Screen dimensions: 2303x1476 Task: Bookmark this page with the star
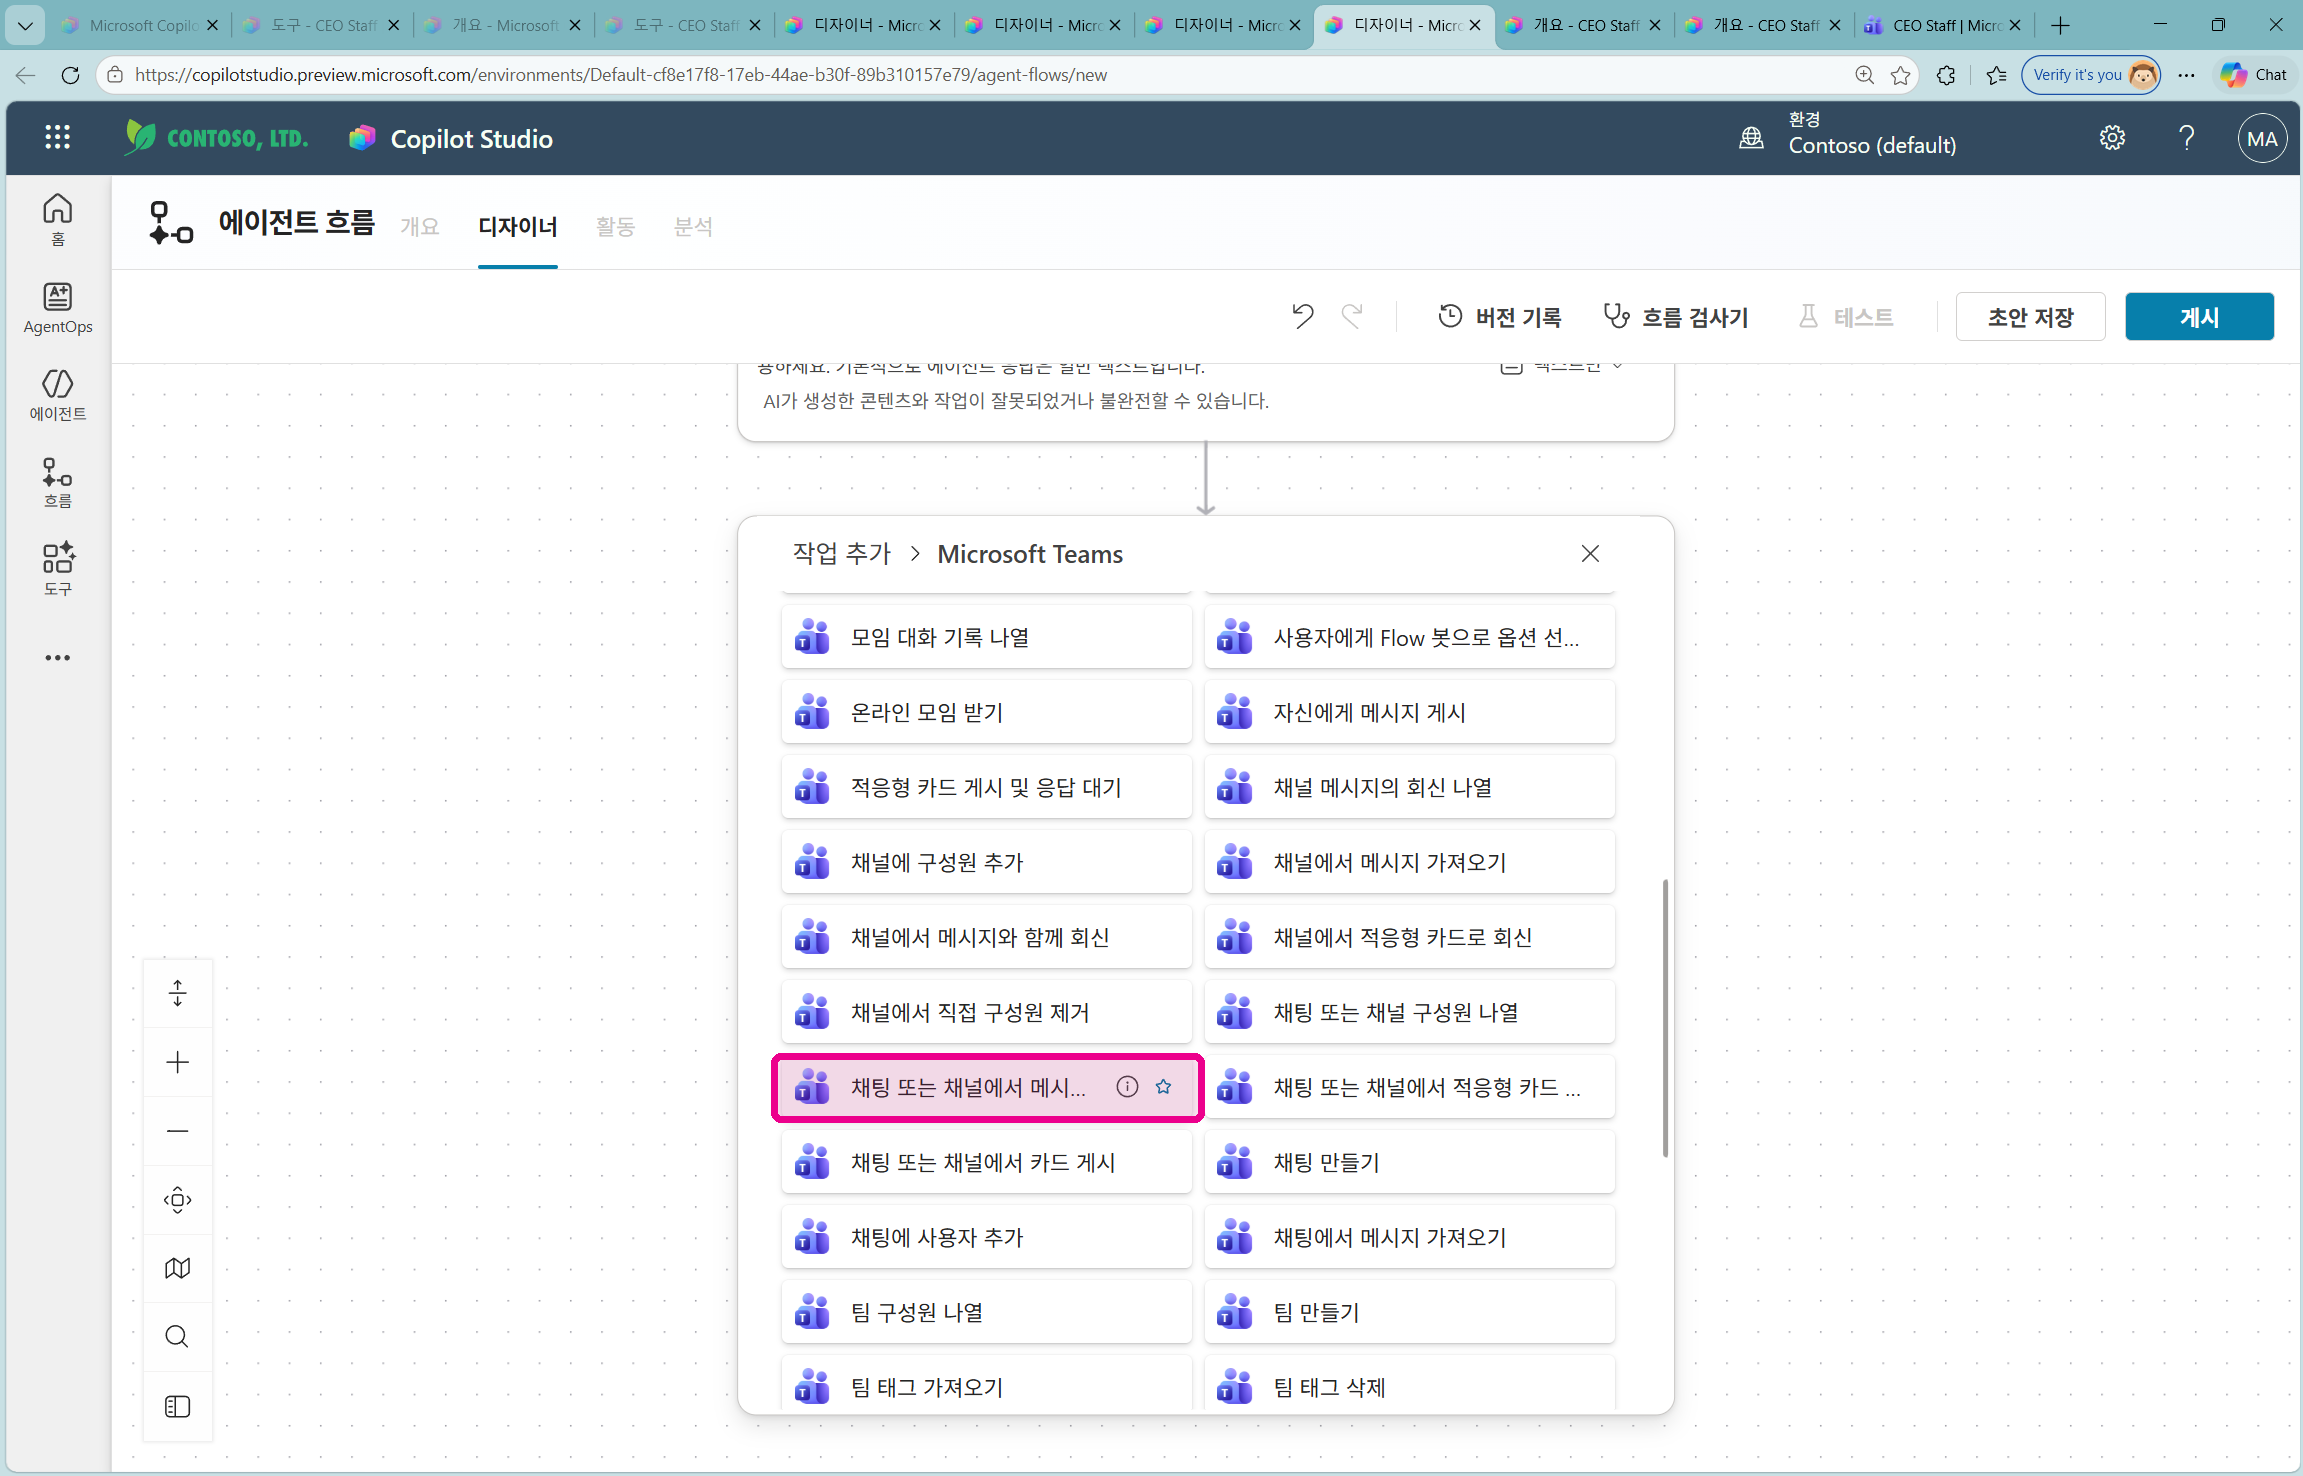click(x=1901, y=75)
